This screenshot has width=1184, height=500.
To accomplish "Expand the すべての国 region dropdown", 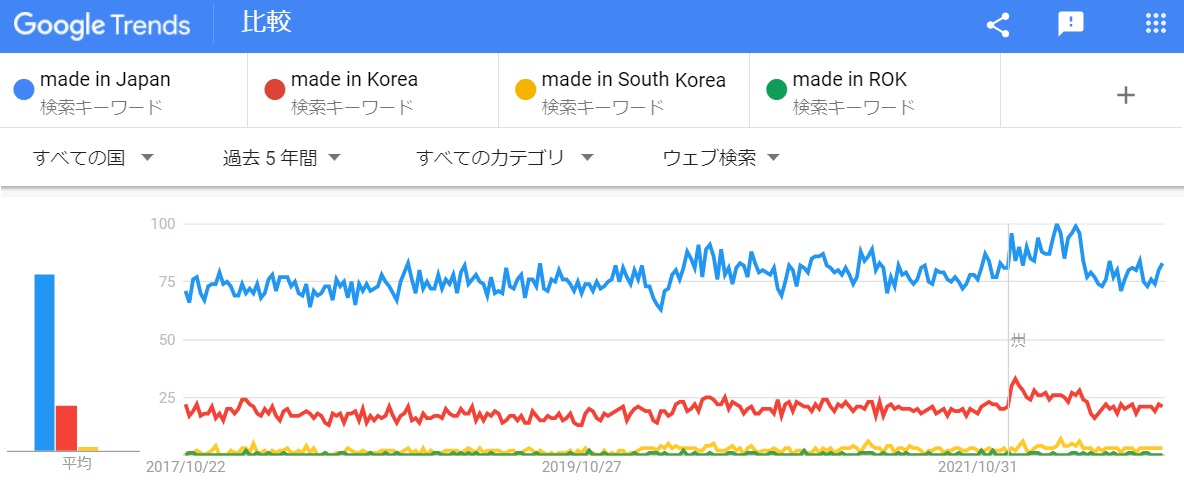I will pyautogui.click(x=93, y=158).
